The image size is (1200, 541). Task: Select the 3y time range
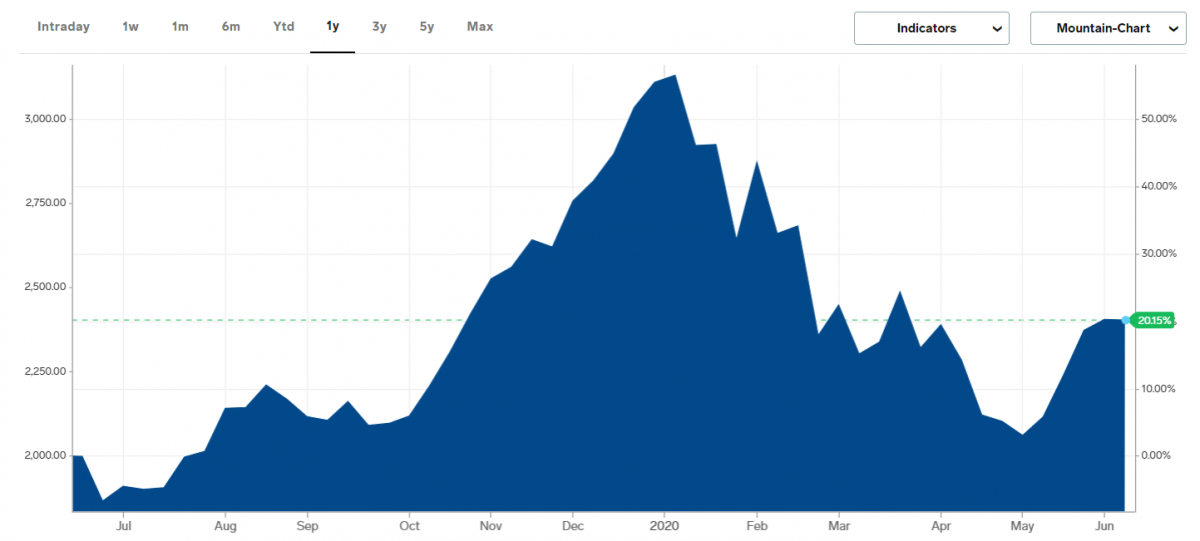(379, 27)
